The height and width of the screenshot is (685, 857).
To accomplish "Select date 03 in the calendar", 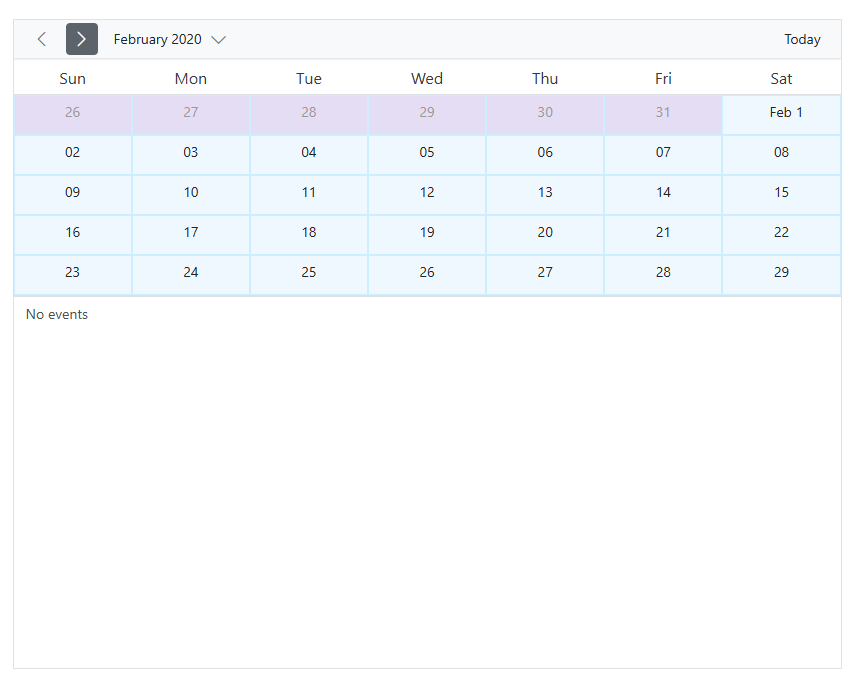I will (191, 155).
